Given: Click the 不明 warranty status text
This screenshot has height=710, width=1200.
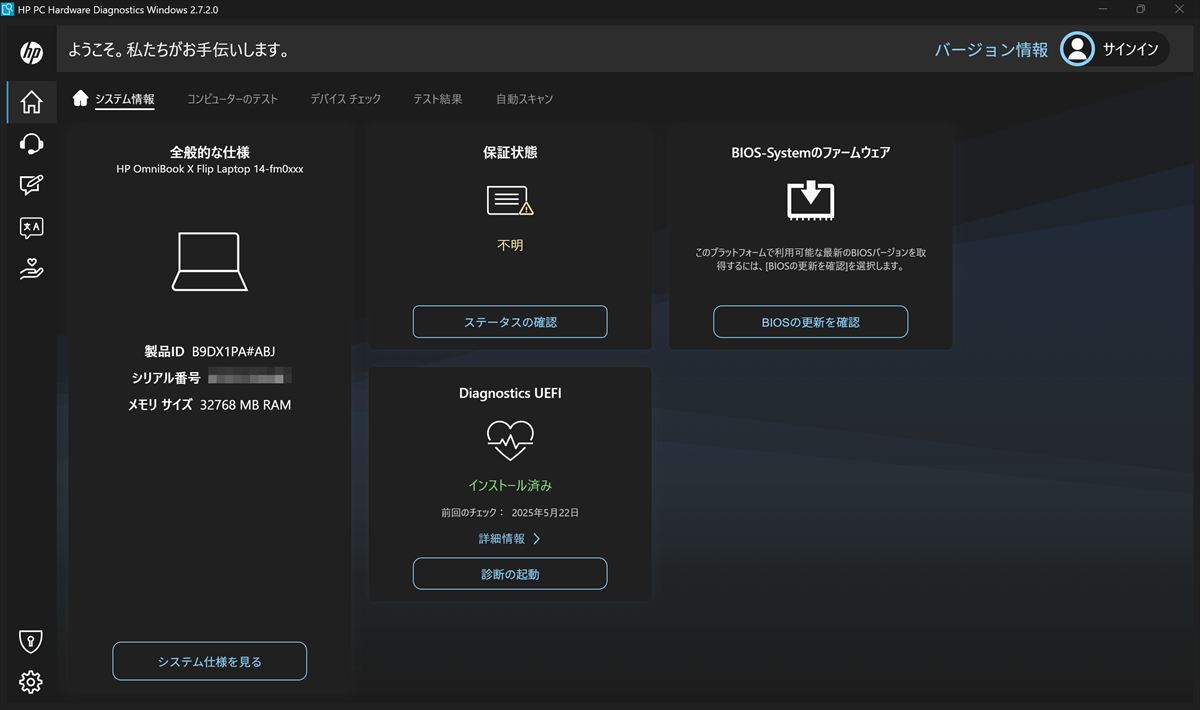Looking at the screenshot, I should (510, 245).
